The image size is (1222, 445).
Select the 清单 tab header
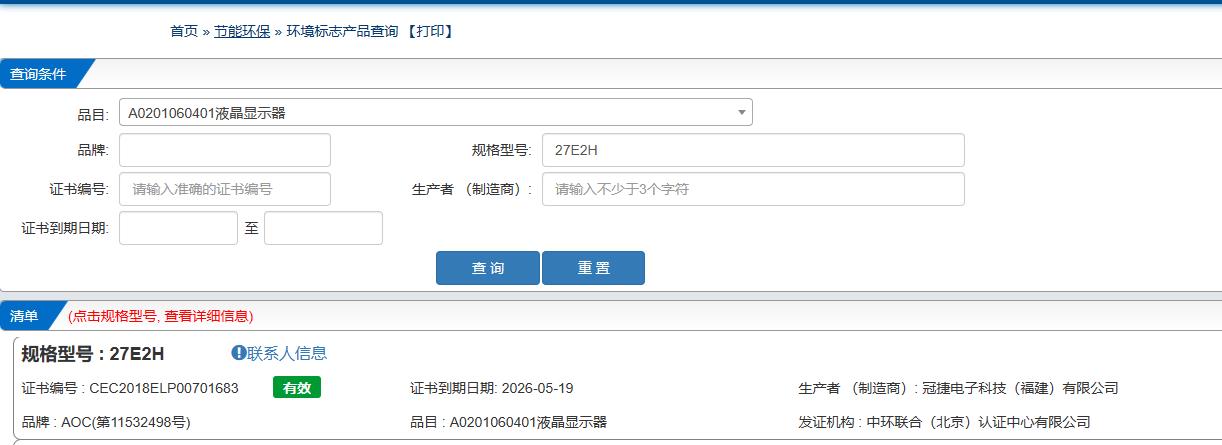coord(25,316)
